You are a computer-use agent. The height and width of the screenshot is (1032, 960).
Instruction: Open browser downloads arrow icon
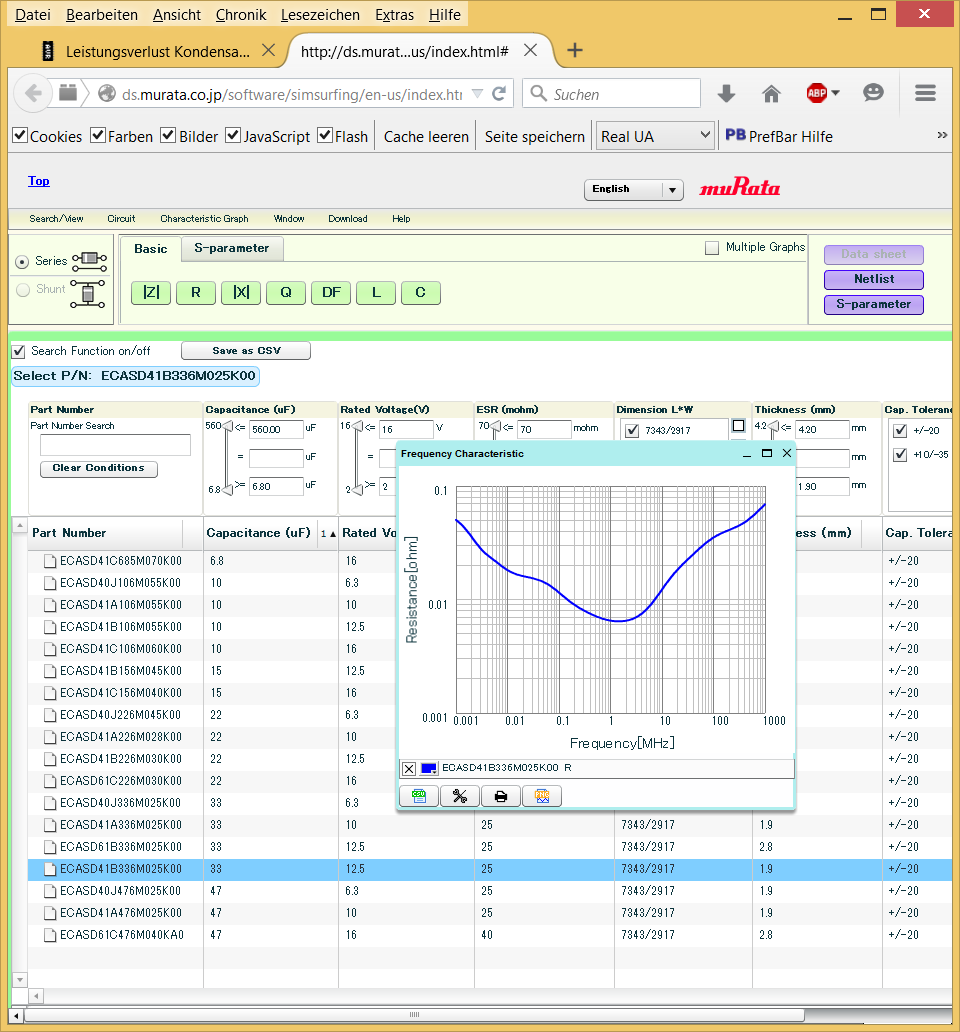[x=726, y=94]
